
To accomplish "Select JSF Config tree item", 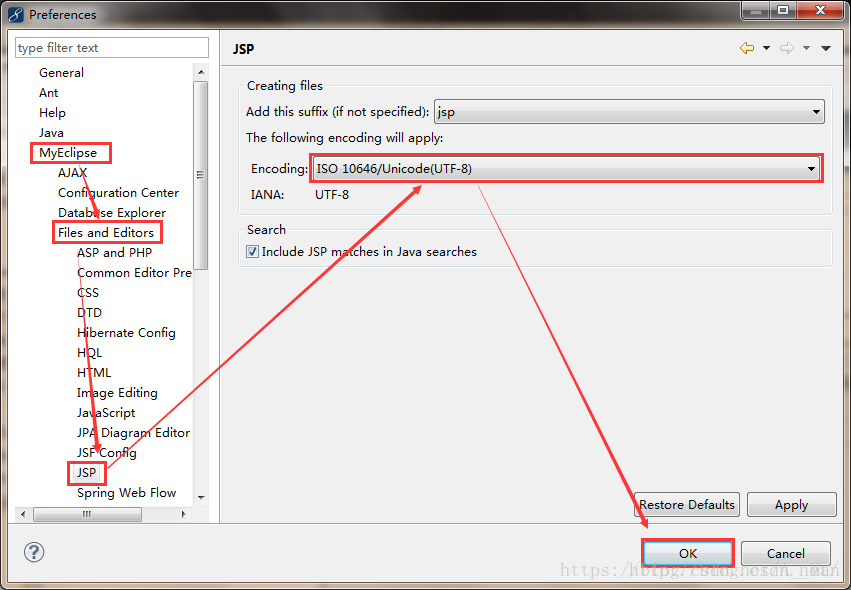I will 106,453.
